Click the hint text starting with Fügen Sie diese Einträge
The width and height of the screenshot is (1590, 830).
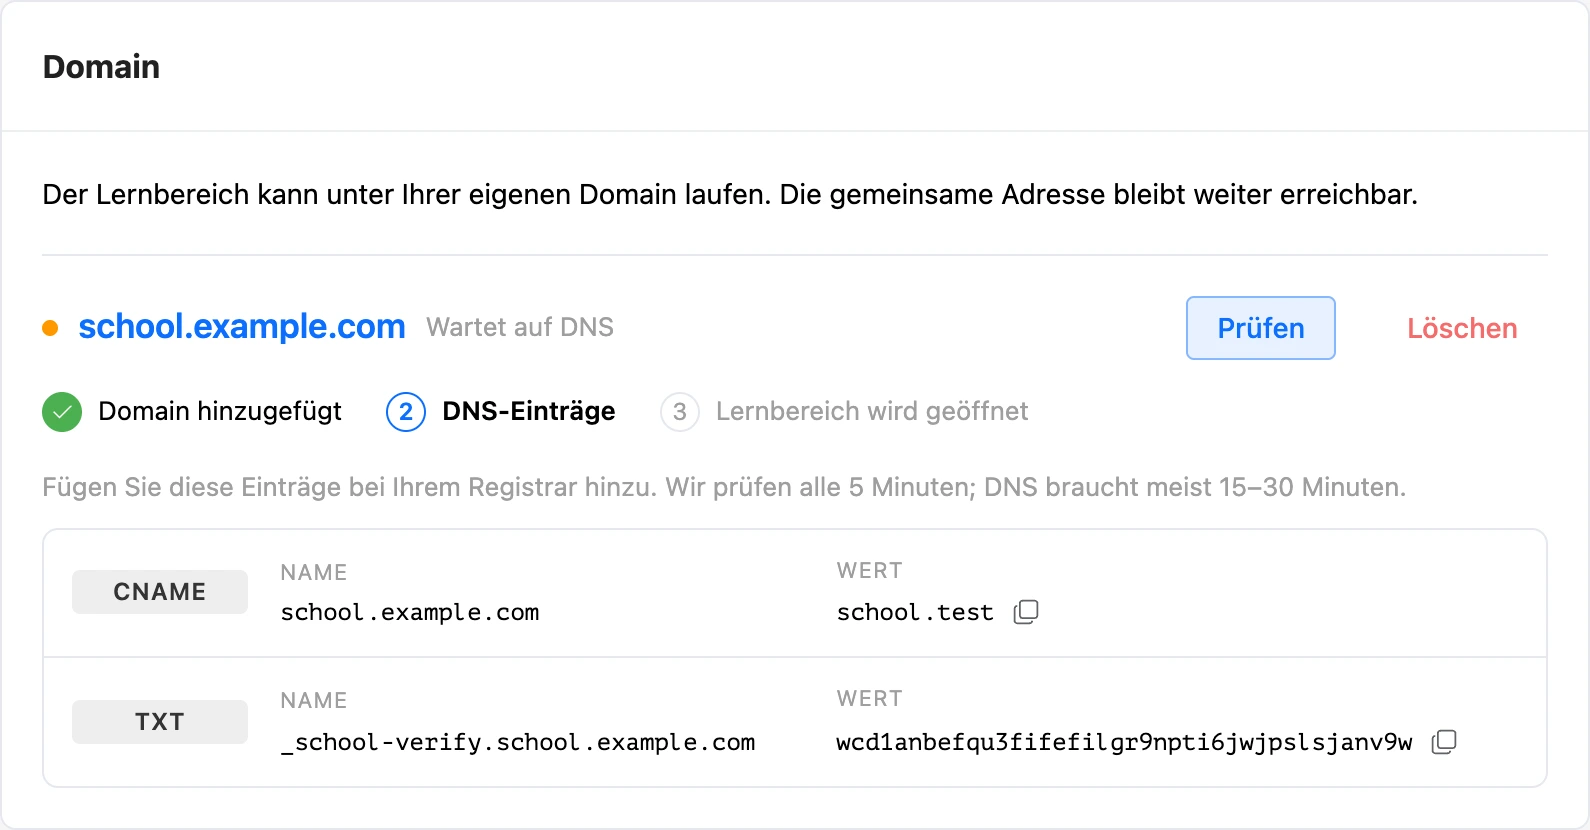tap(724, 487)
